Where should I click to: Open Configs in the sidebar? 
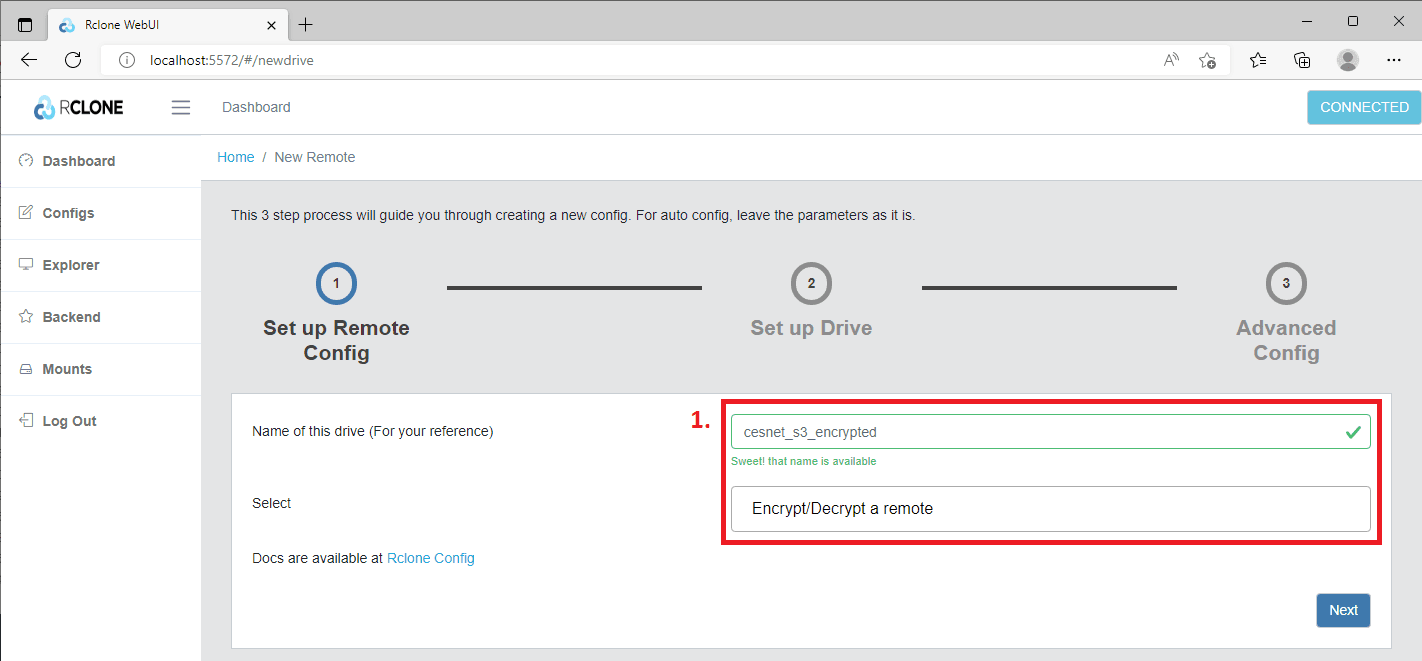[x=68, y=213]
